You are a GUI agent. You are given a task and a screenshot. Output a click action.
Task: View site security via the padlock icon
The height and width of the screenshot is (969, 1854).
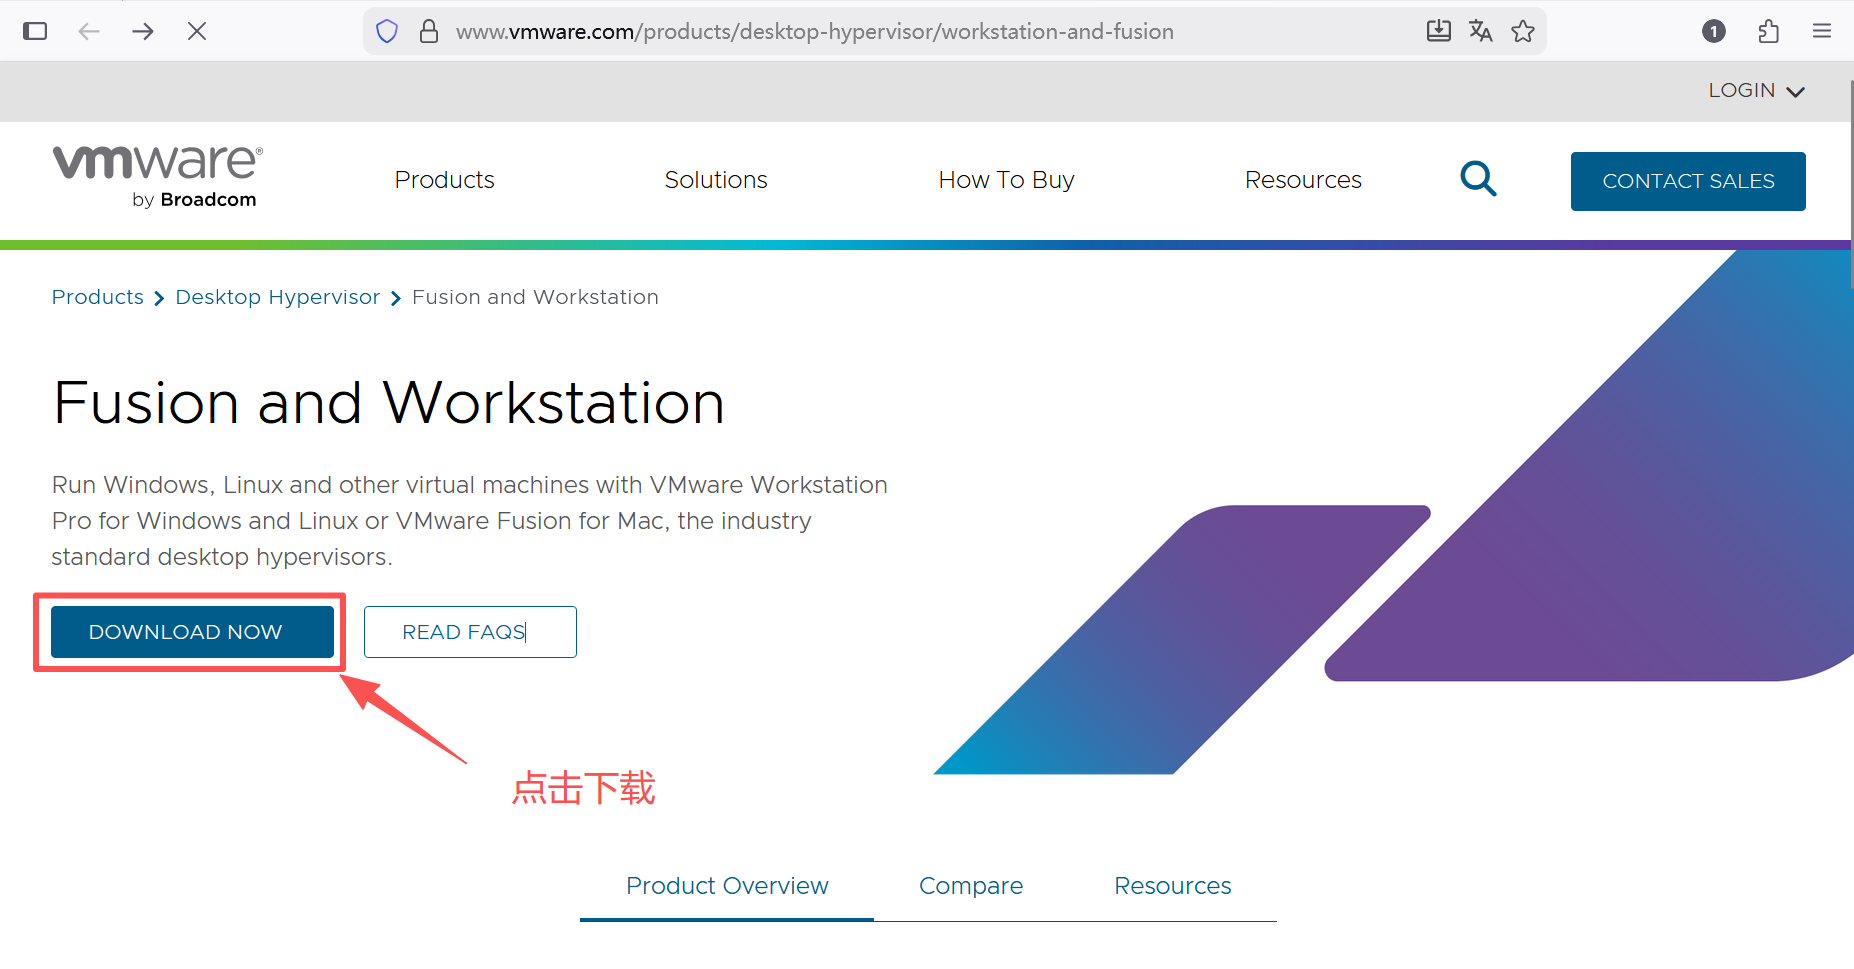[429, 32]
